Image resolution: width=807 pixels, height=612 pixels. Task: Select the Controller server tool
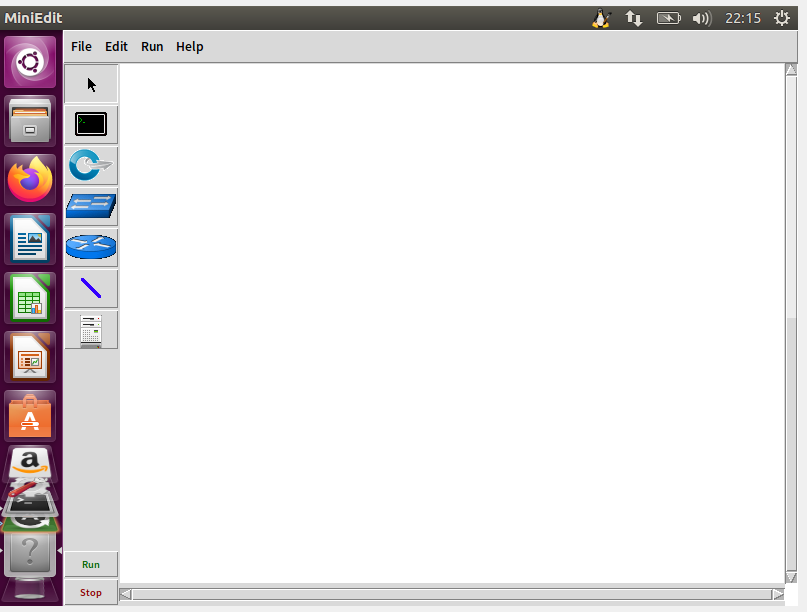point(91,329)
